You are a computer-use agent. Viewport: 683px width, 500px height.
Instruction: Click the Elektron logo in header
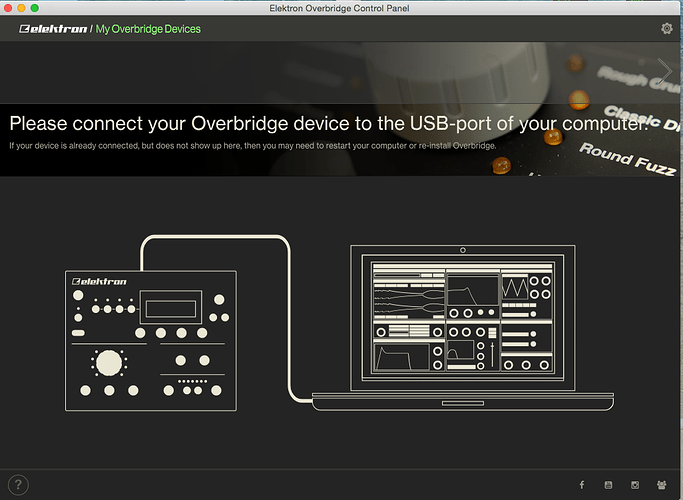(x=53, y=29)
